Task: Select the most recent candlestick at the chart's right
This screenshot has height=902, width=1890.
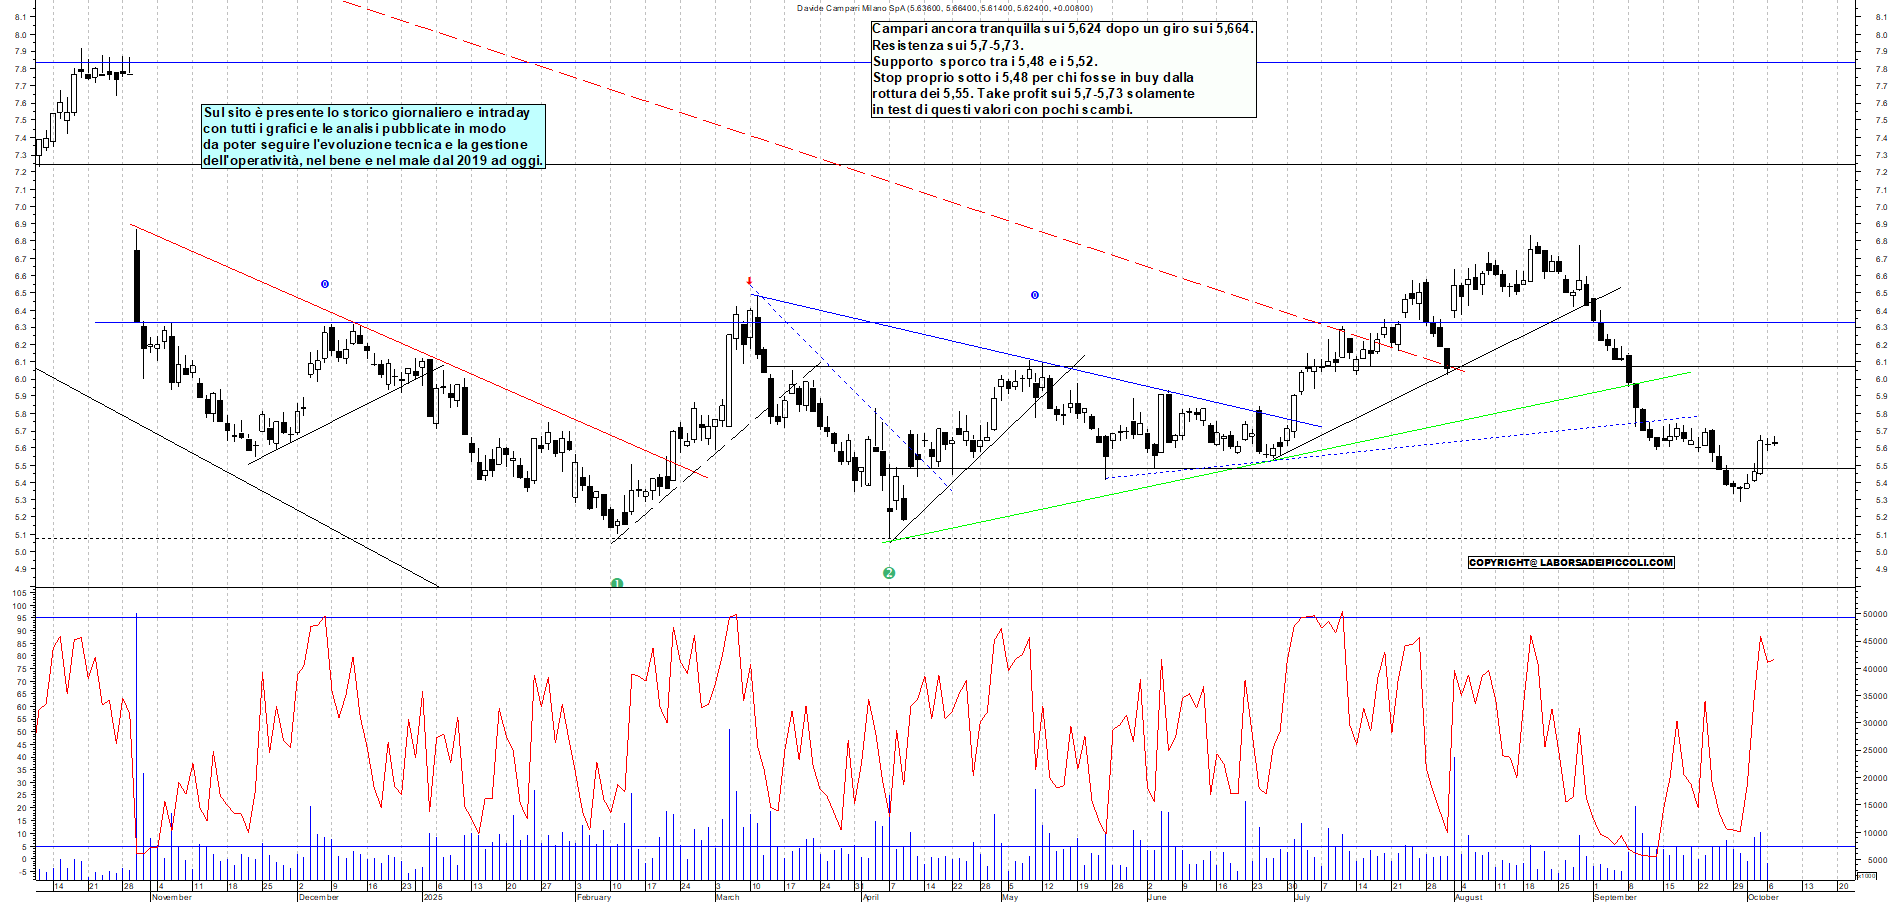Action: pyautogui.click(x=1774, y=443)
